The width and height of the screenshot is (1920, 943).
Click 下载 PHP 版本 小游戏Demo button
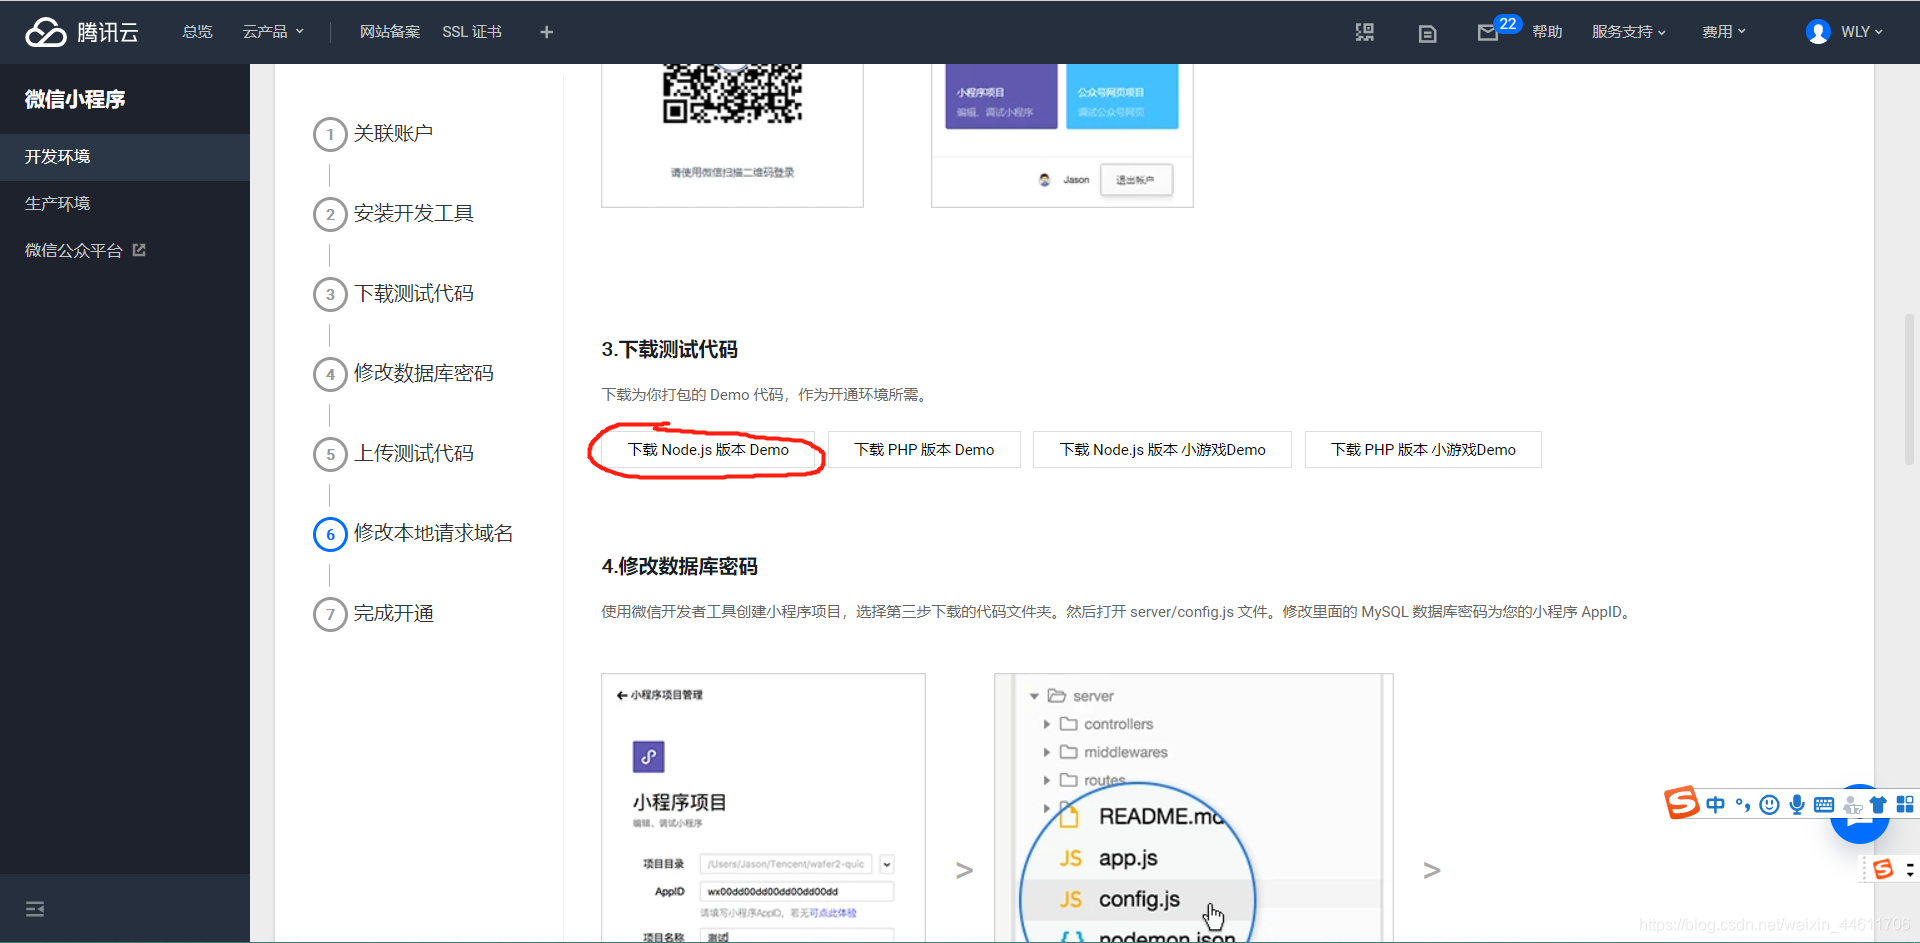(1422, 449)
